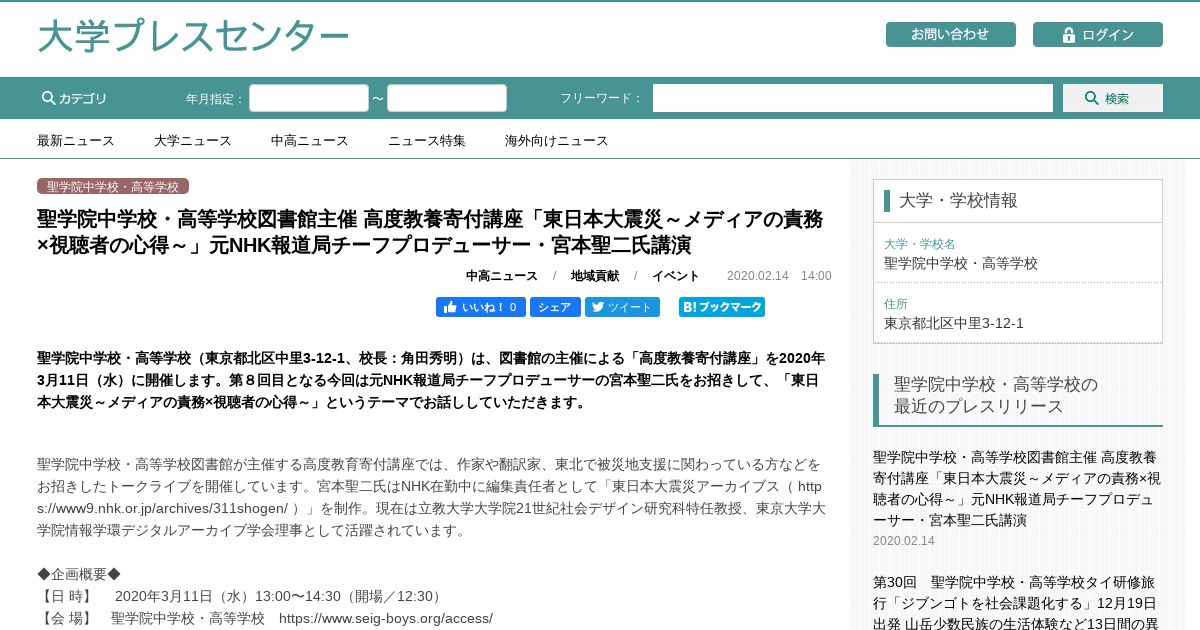Click the Twitter ツイート button

[x=622, y=307]
